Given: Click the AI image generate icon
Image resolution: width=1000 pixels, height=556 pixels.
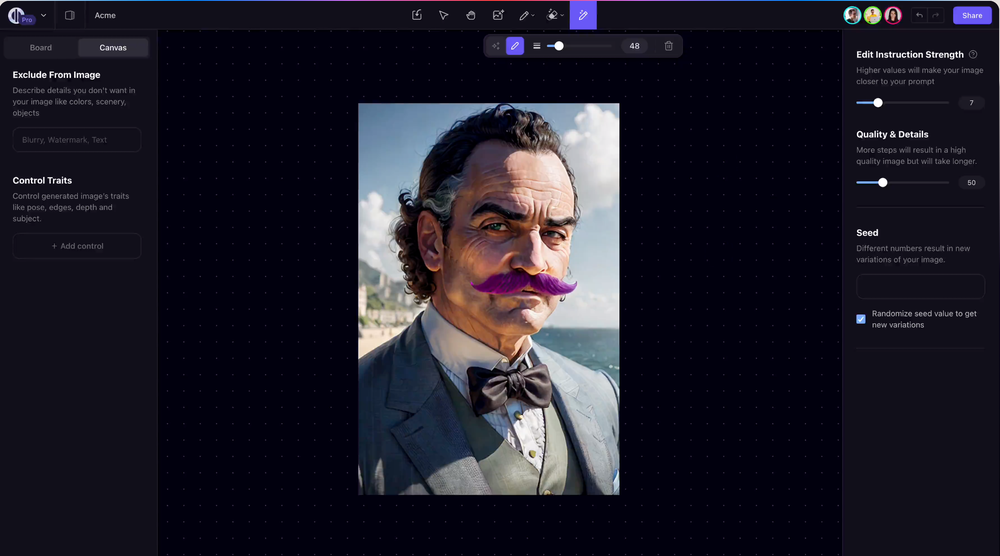Looking at the screenshot, I should 498,15.
